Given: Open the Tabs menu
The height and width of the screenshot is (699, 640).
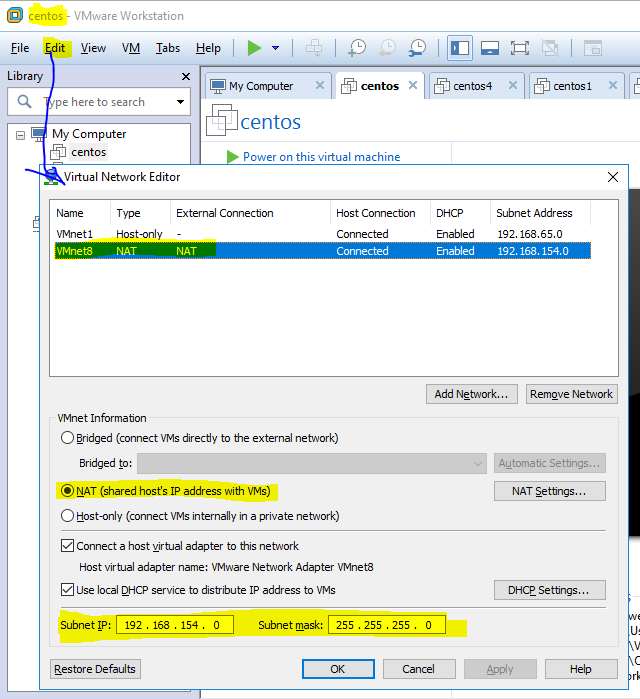Looking at the screenshot, I should pos(168,48).
